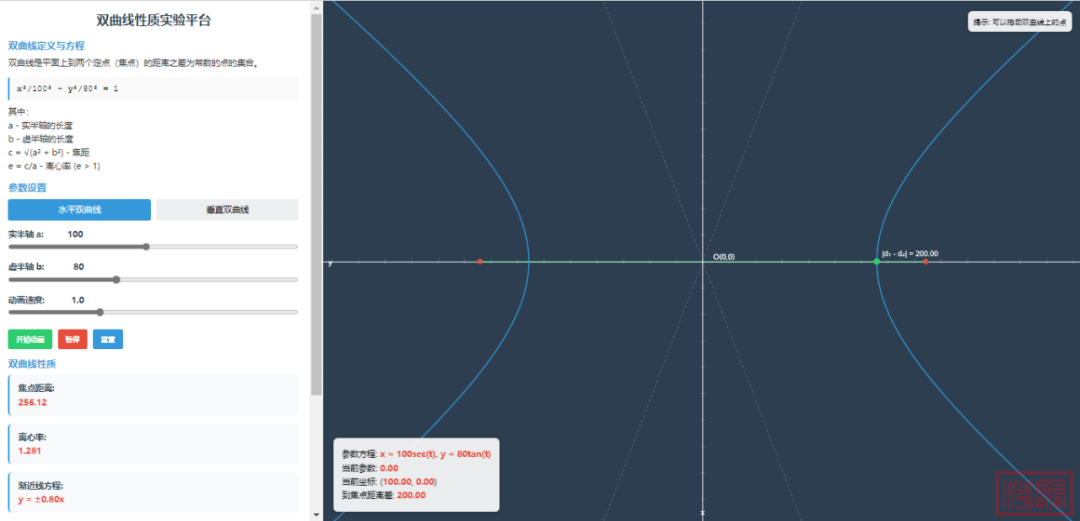1080x521 pixels.
Task: Click the parametric equation info panel
Action: (x=415, y=474)
